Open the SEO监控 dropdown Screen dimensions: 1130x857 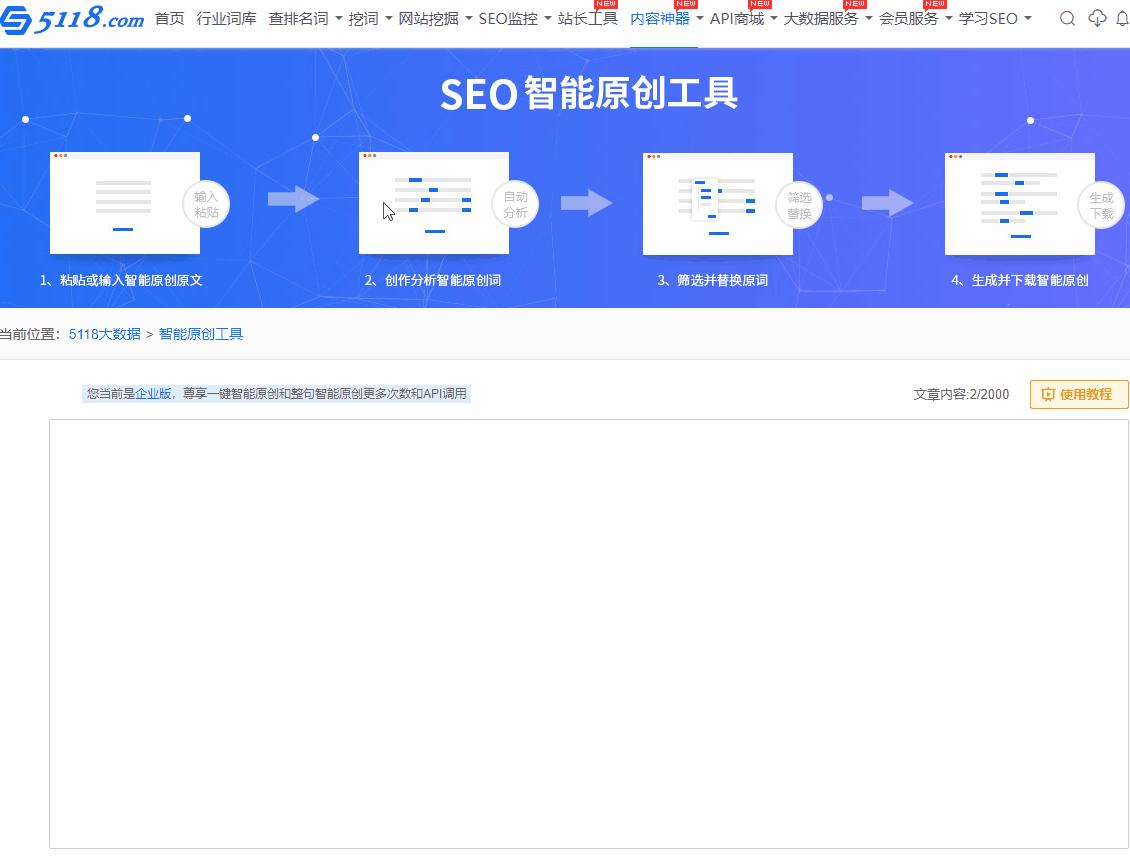[x=515, y=19]
